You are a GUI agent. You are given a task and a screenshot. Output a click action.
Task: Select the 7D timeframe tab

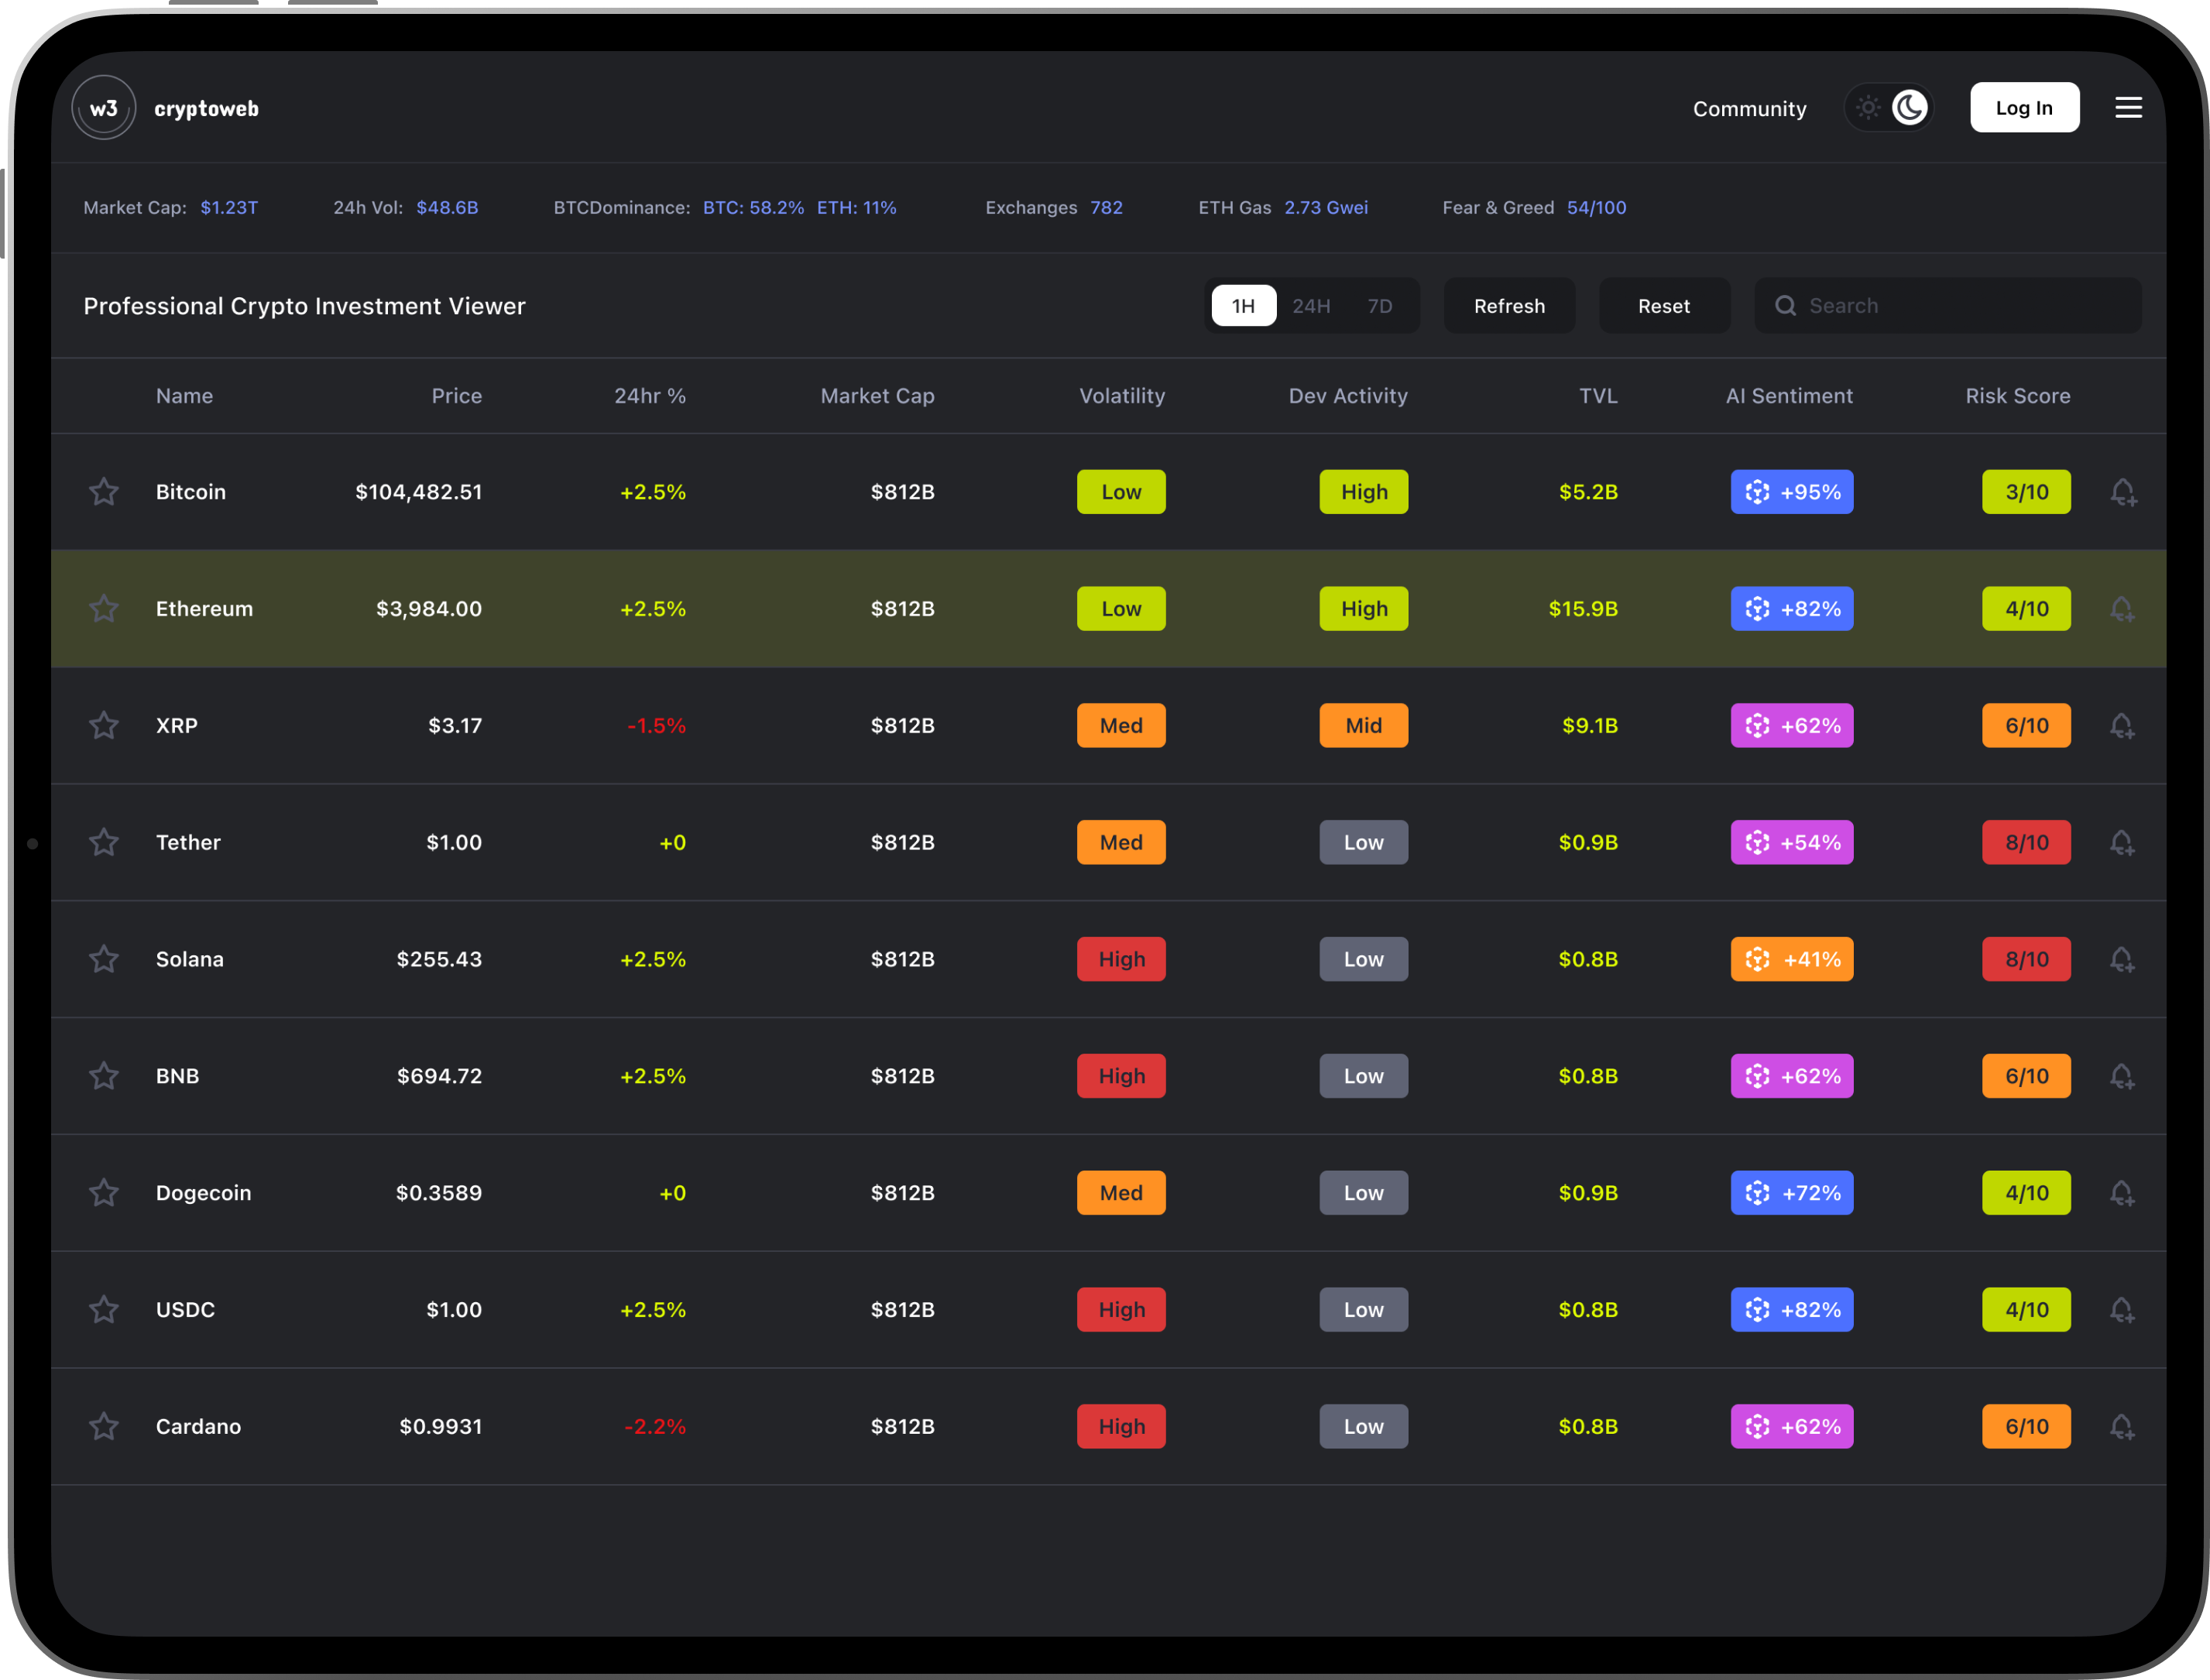(x=1379, y=306)
